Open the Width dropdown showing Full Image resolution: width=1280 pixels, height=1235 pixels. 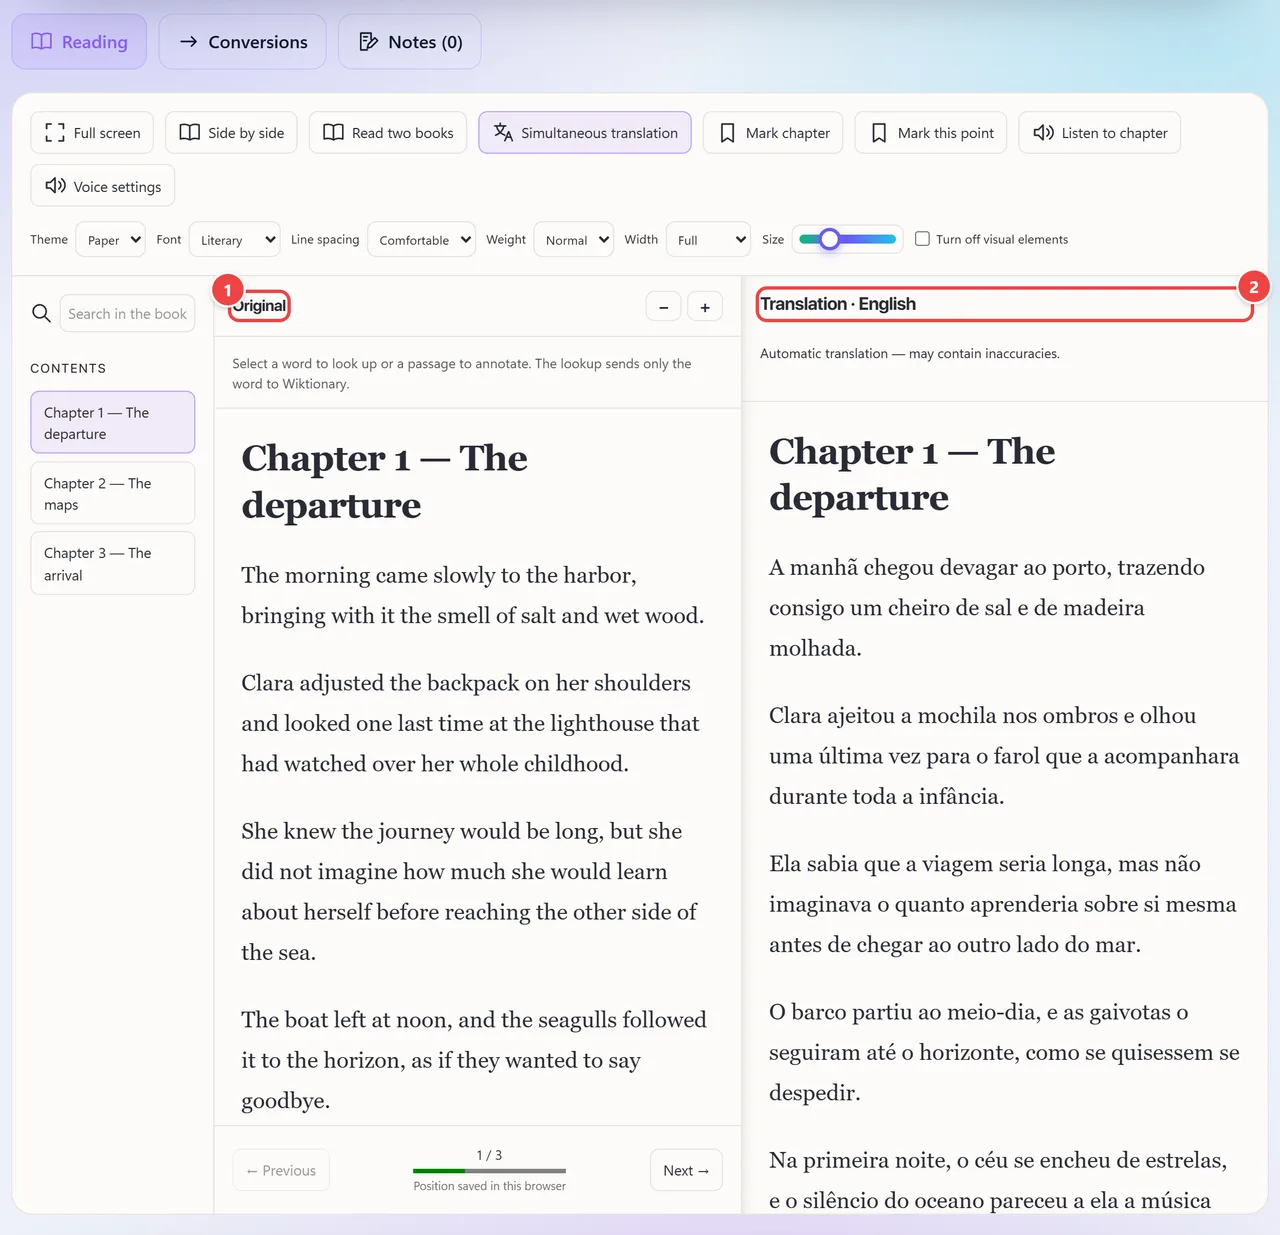(708, 240)
